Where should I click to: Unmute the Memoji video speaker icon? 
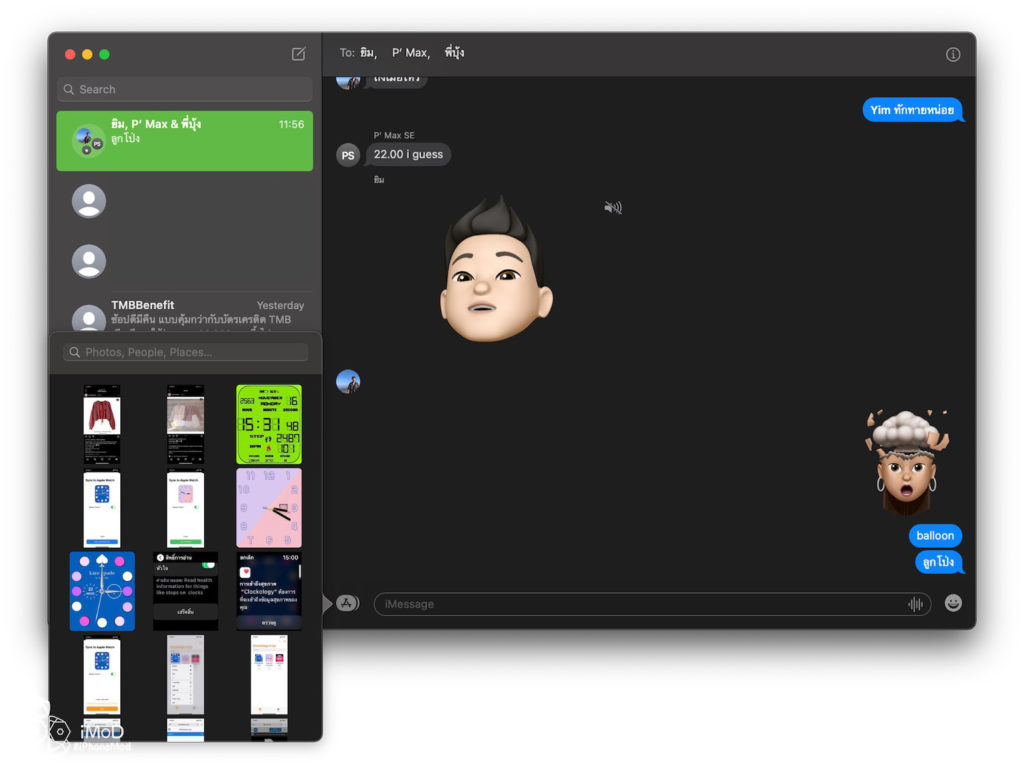[x=613, y=207]
